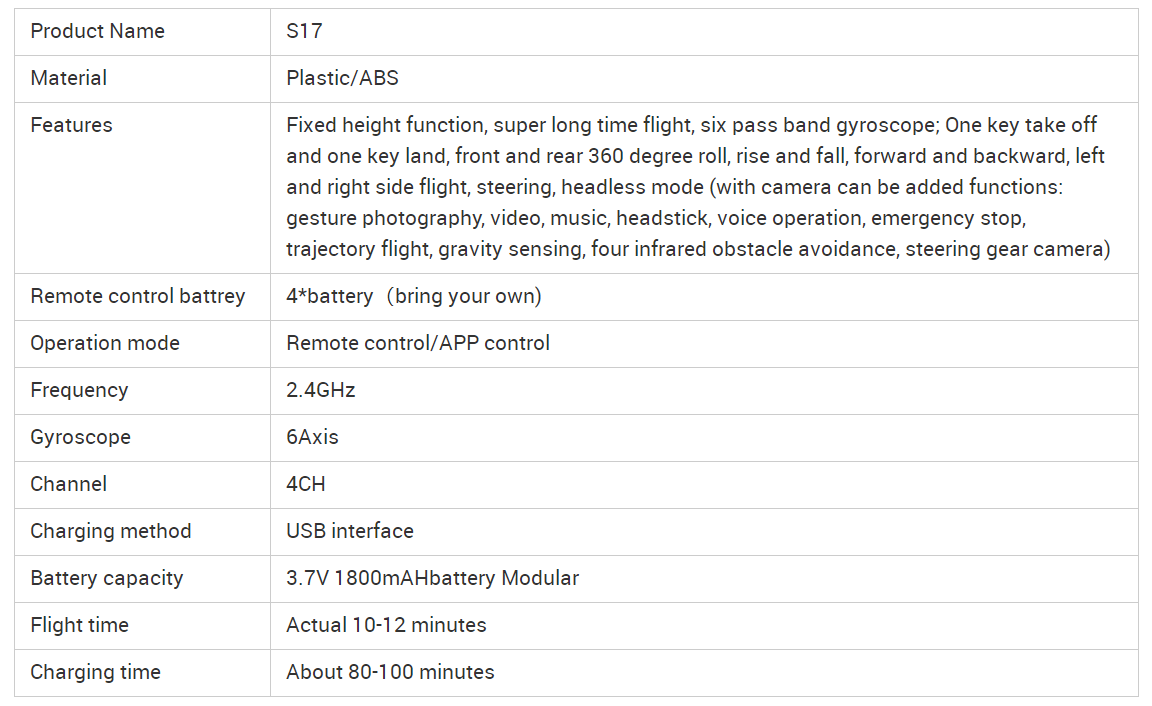The width and height of the screenshot is (1152, 706).
Task: Select the "S17" product name value
Action: [304, 31]
